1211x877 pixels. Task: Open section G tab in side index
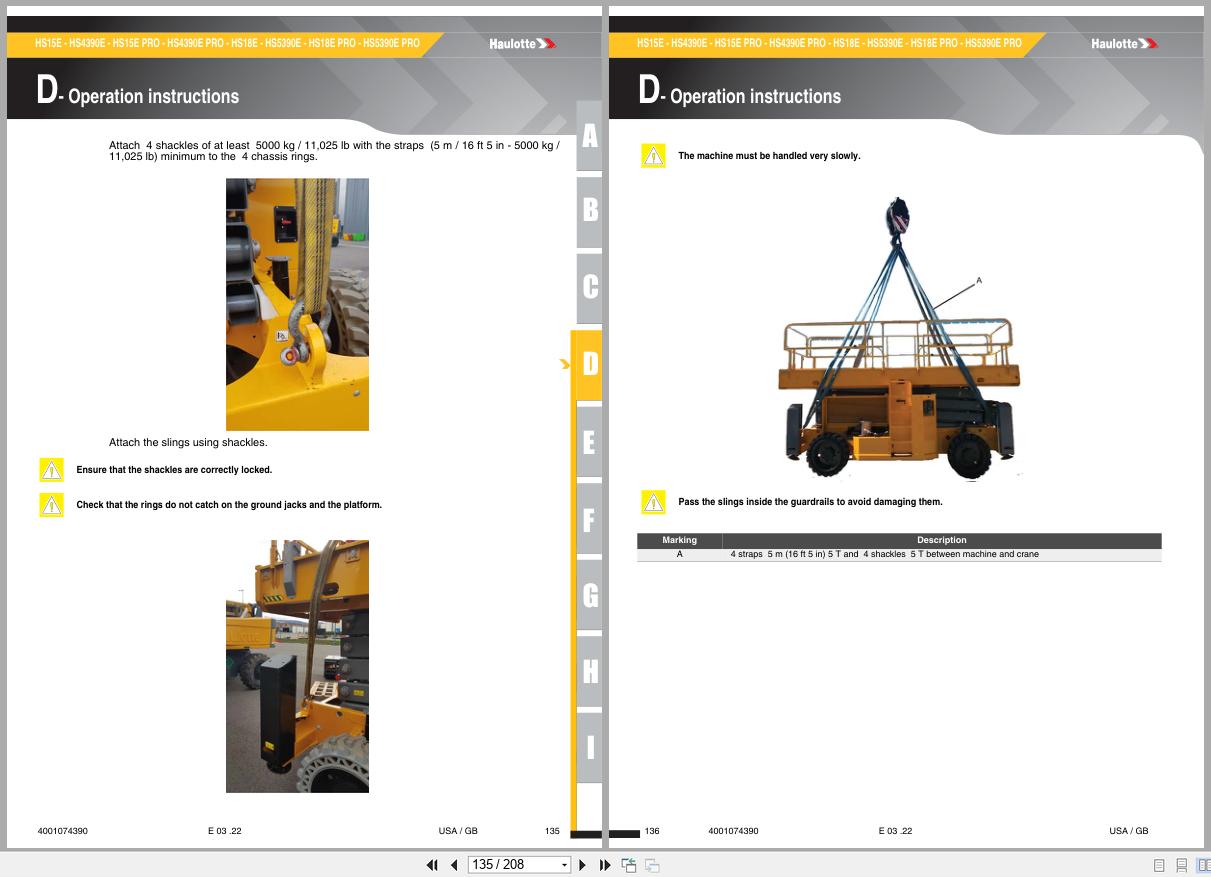coord(589,595)
